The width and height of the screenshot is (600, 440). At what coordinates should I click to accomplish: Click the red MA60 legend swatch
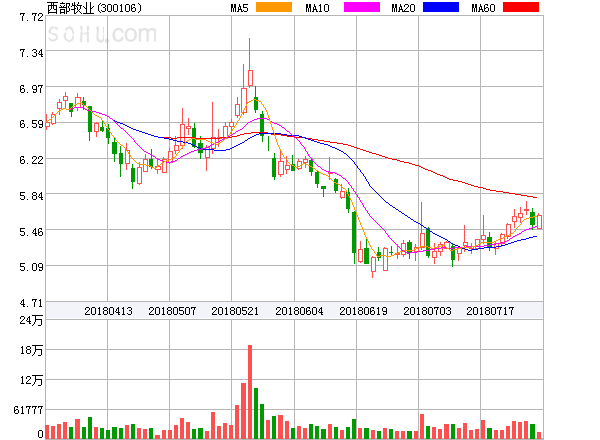coord(521,7)
